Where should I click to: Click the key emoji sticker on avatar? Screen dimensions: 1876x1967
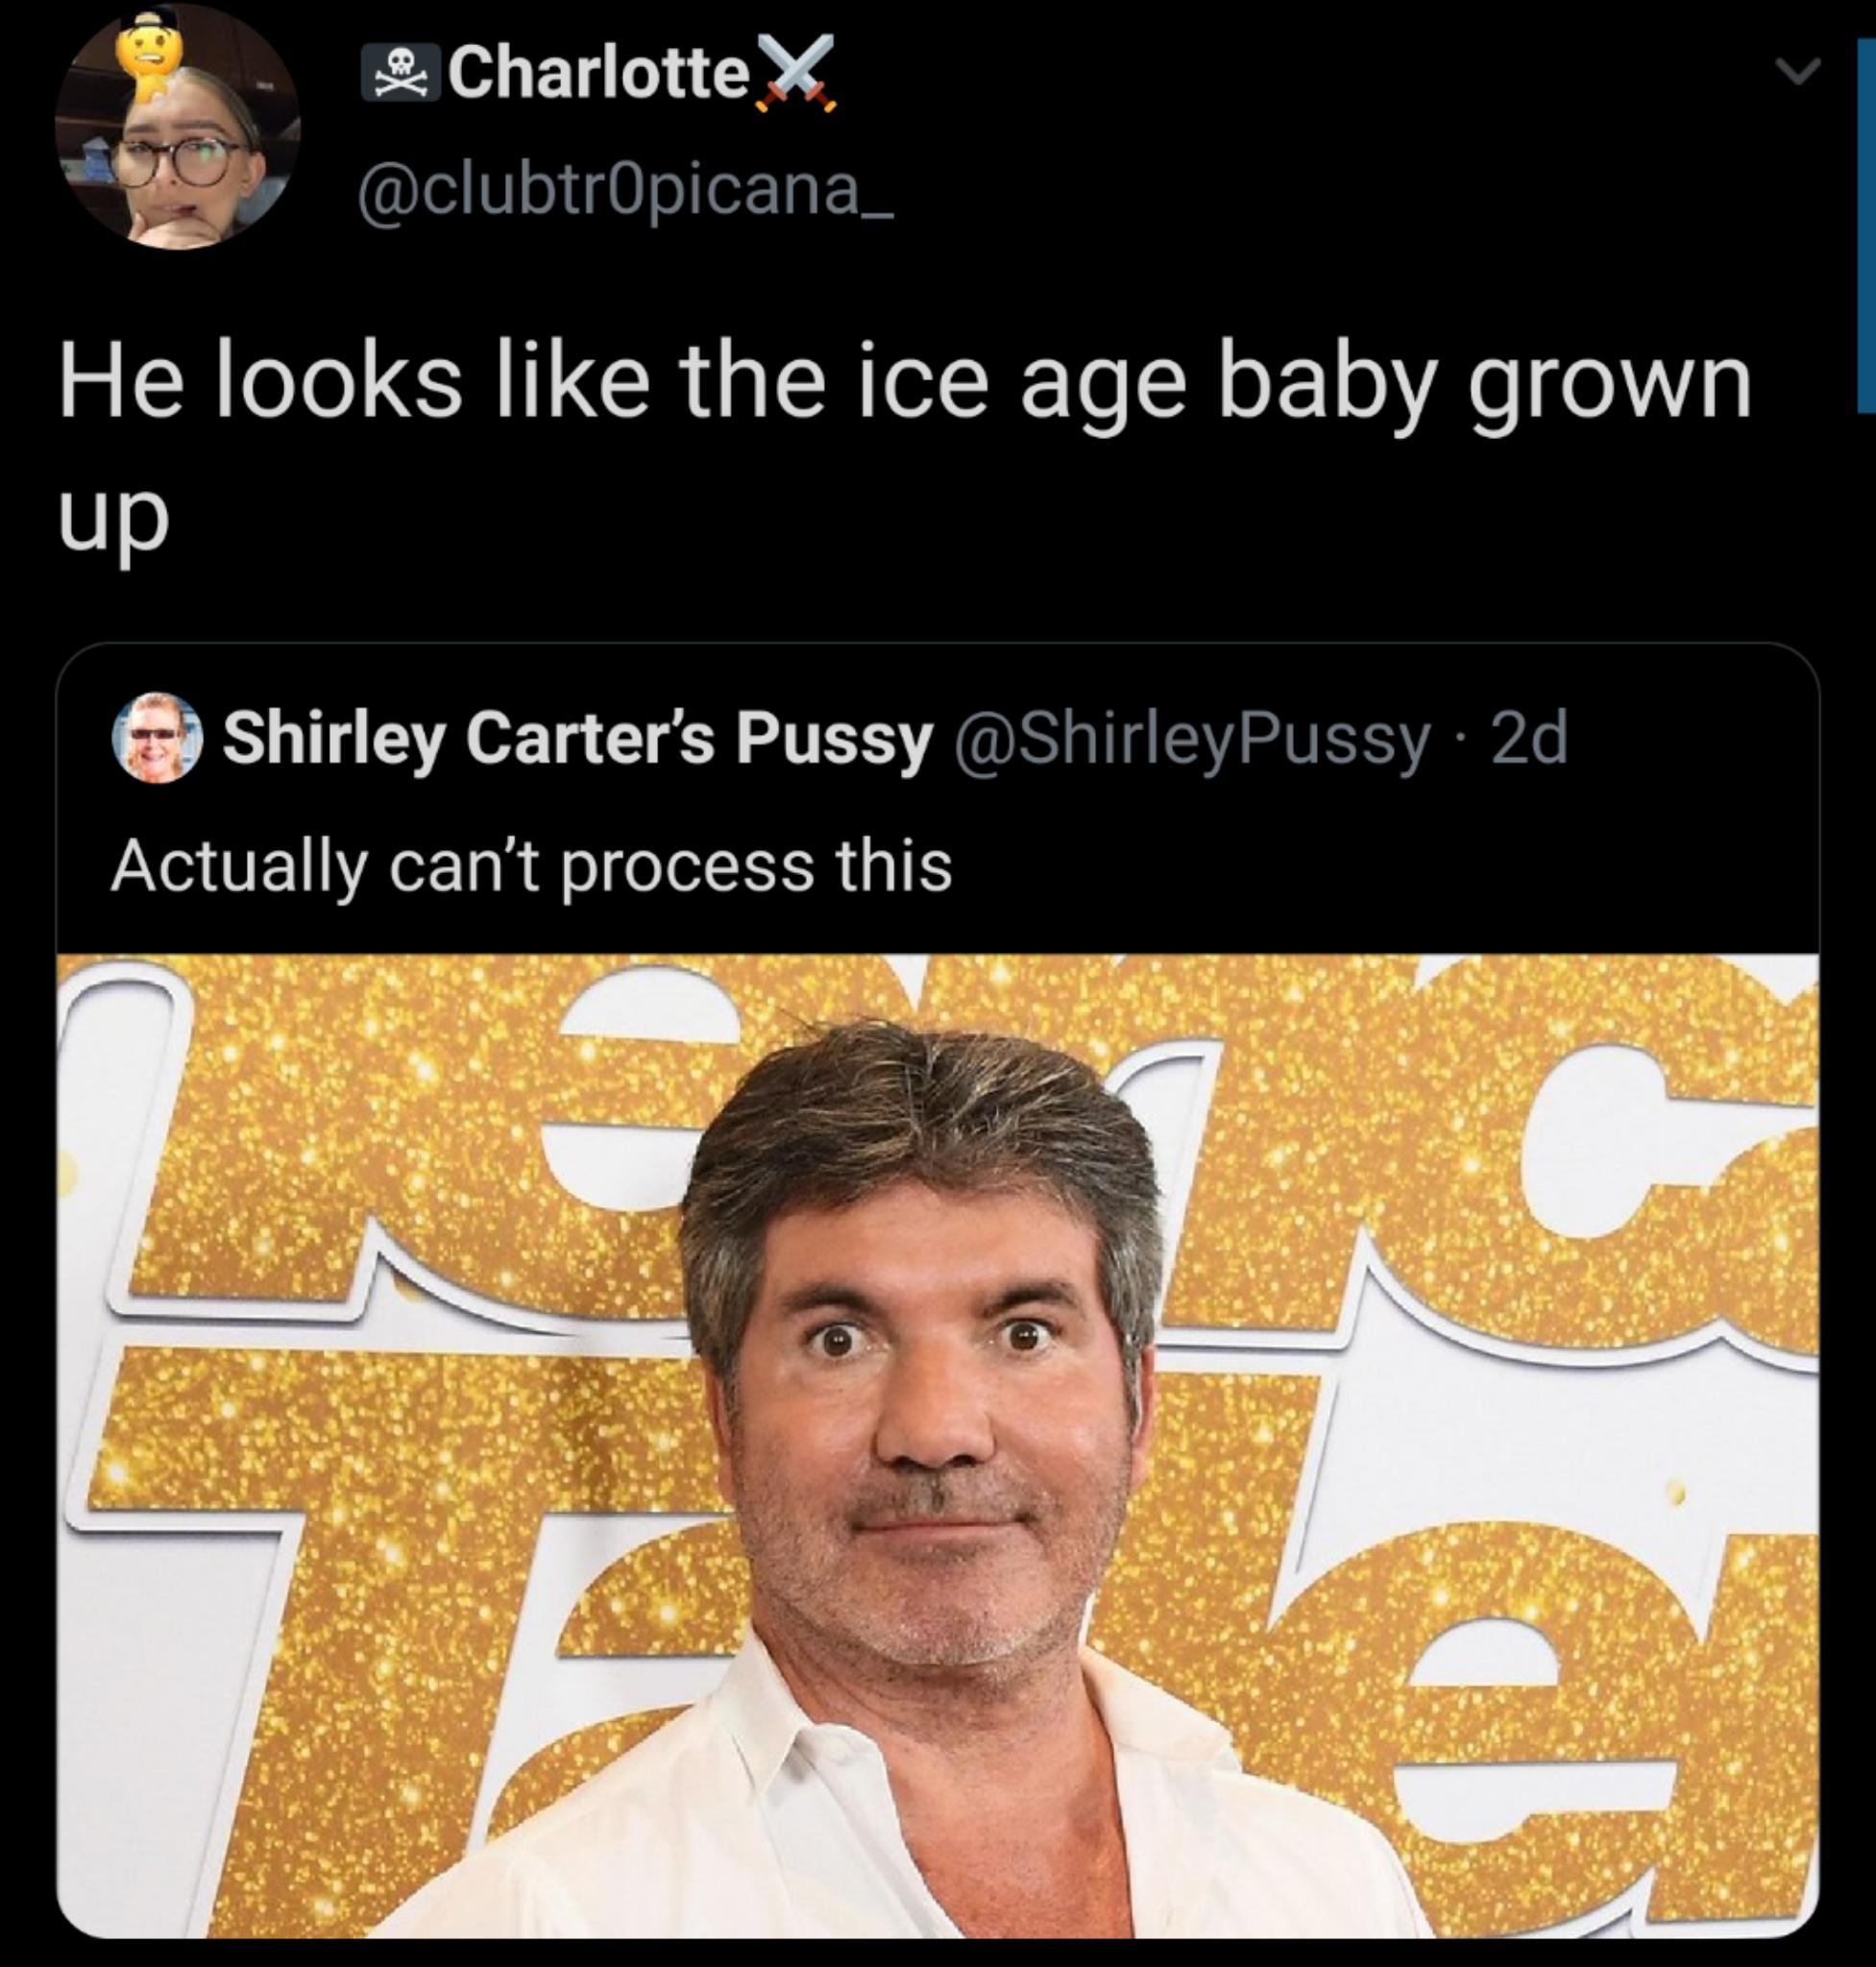click(146, 60)
